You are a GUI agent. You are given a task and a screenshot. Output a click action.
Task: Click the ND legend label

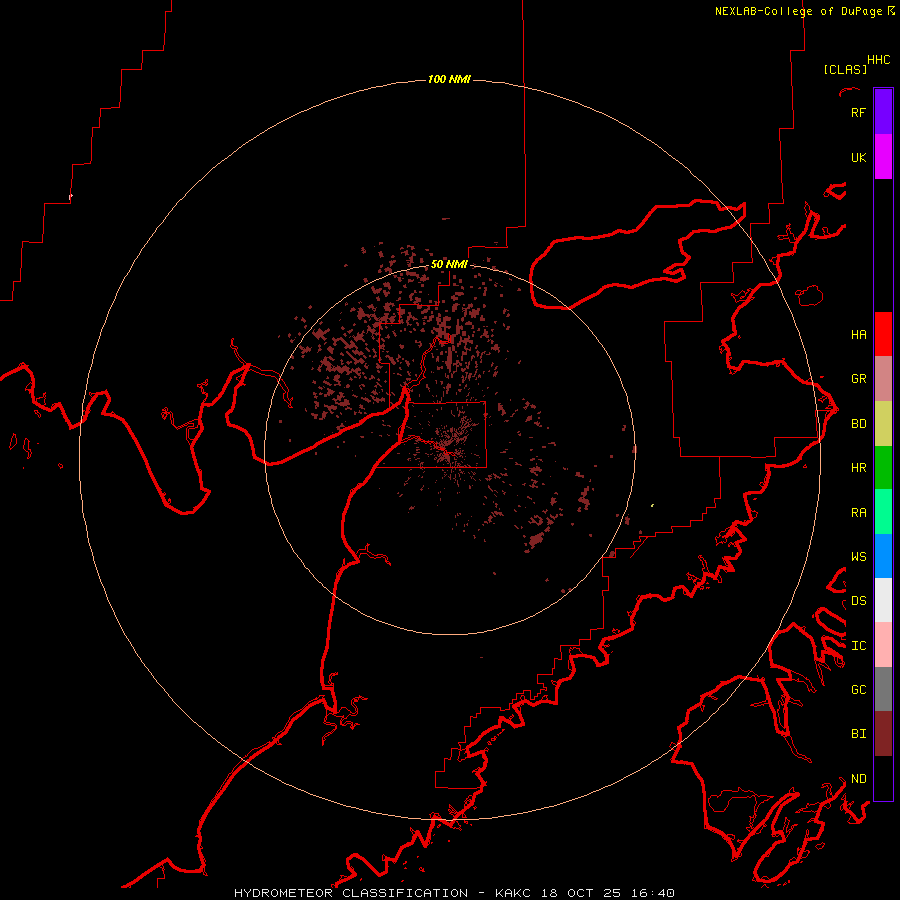[858, 779]
